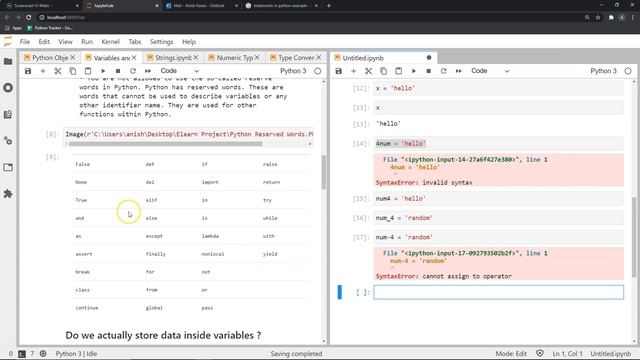Open the Run menu
The height and width of the screenshot is (360, 640).
(87, 42)
